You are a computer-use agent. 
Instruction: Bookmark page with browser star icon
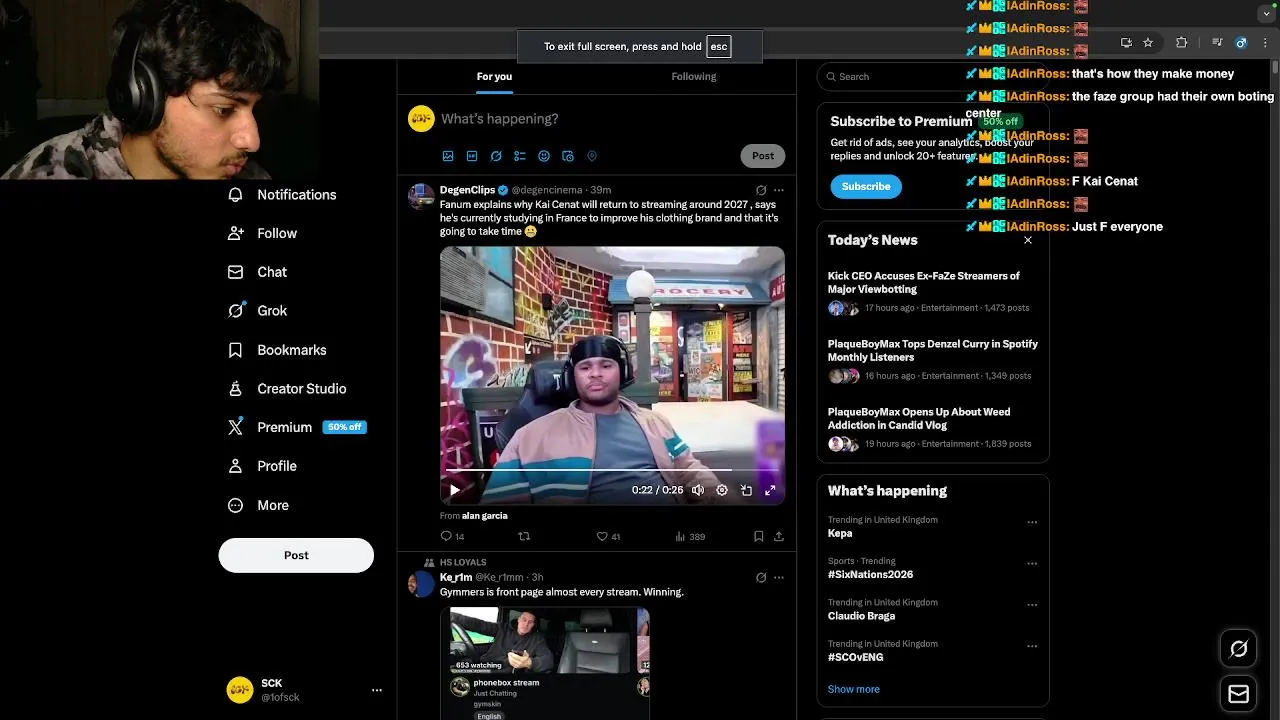coord(1148,43)
